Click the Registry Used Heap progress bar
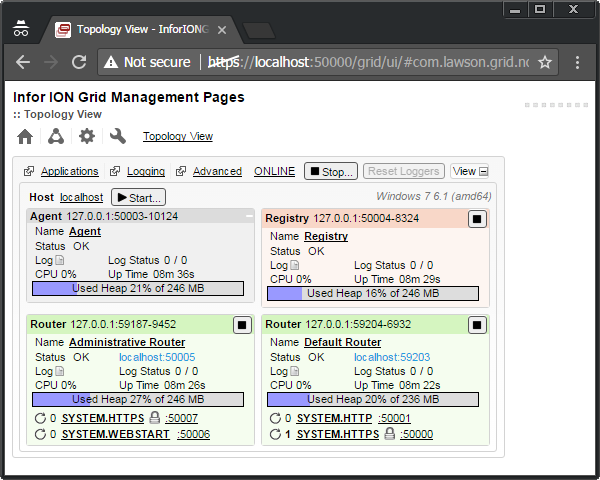This screenshot has width=600, height=480. click(x=371, y=294)
